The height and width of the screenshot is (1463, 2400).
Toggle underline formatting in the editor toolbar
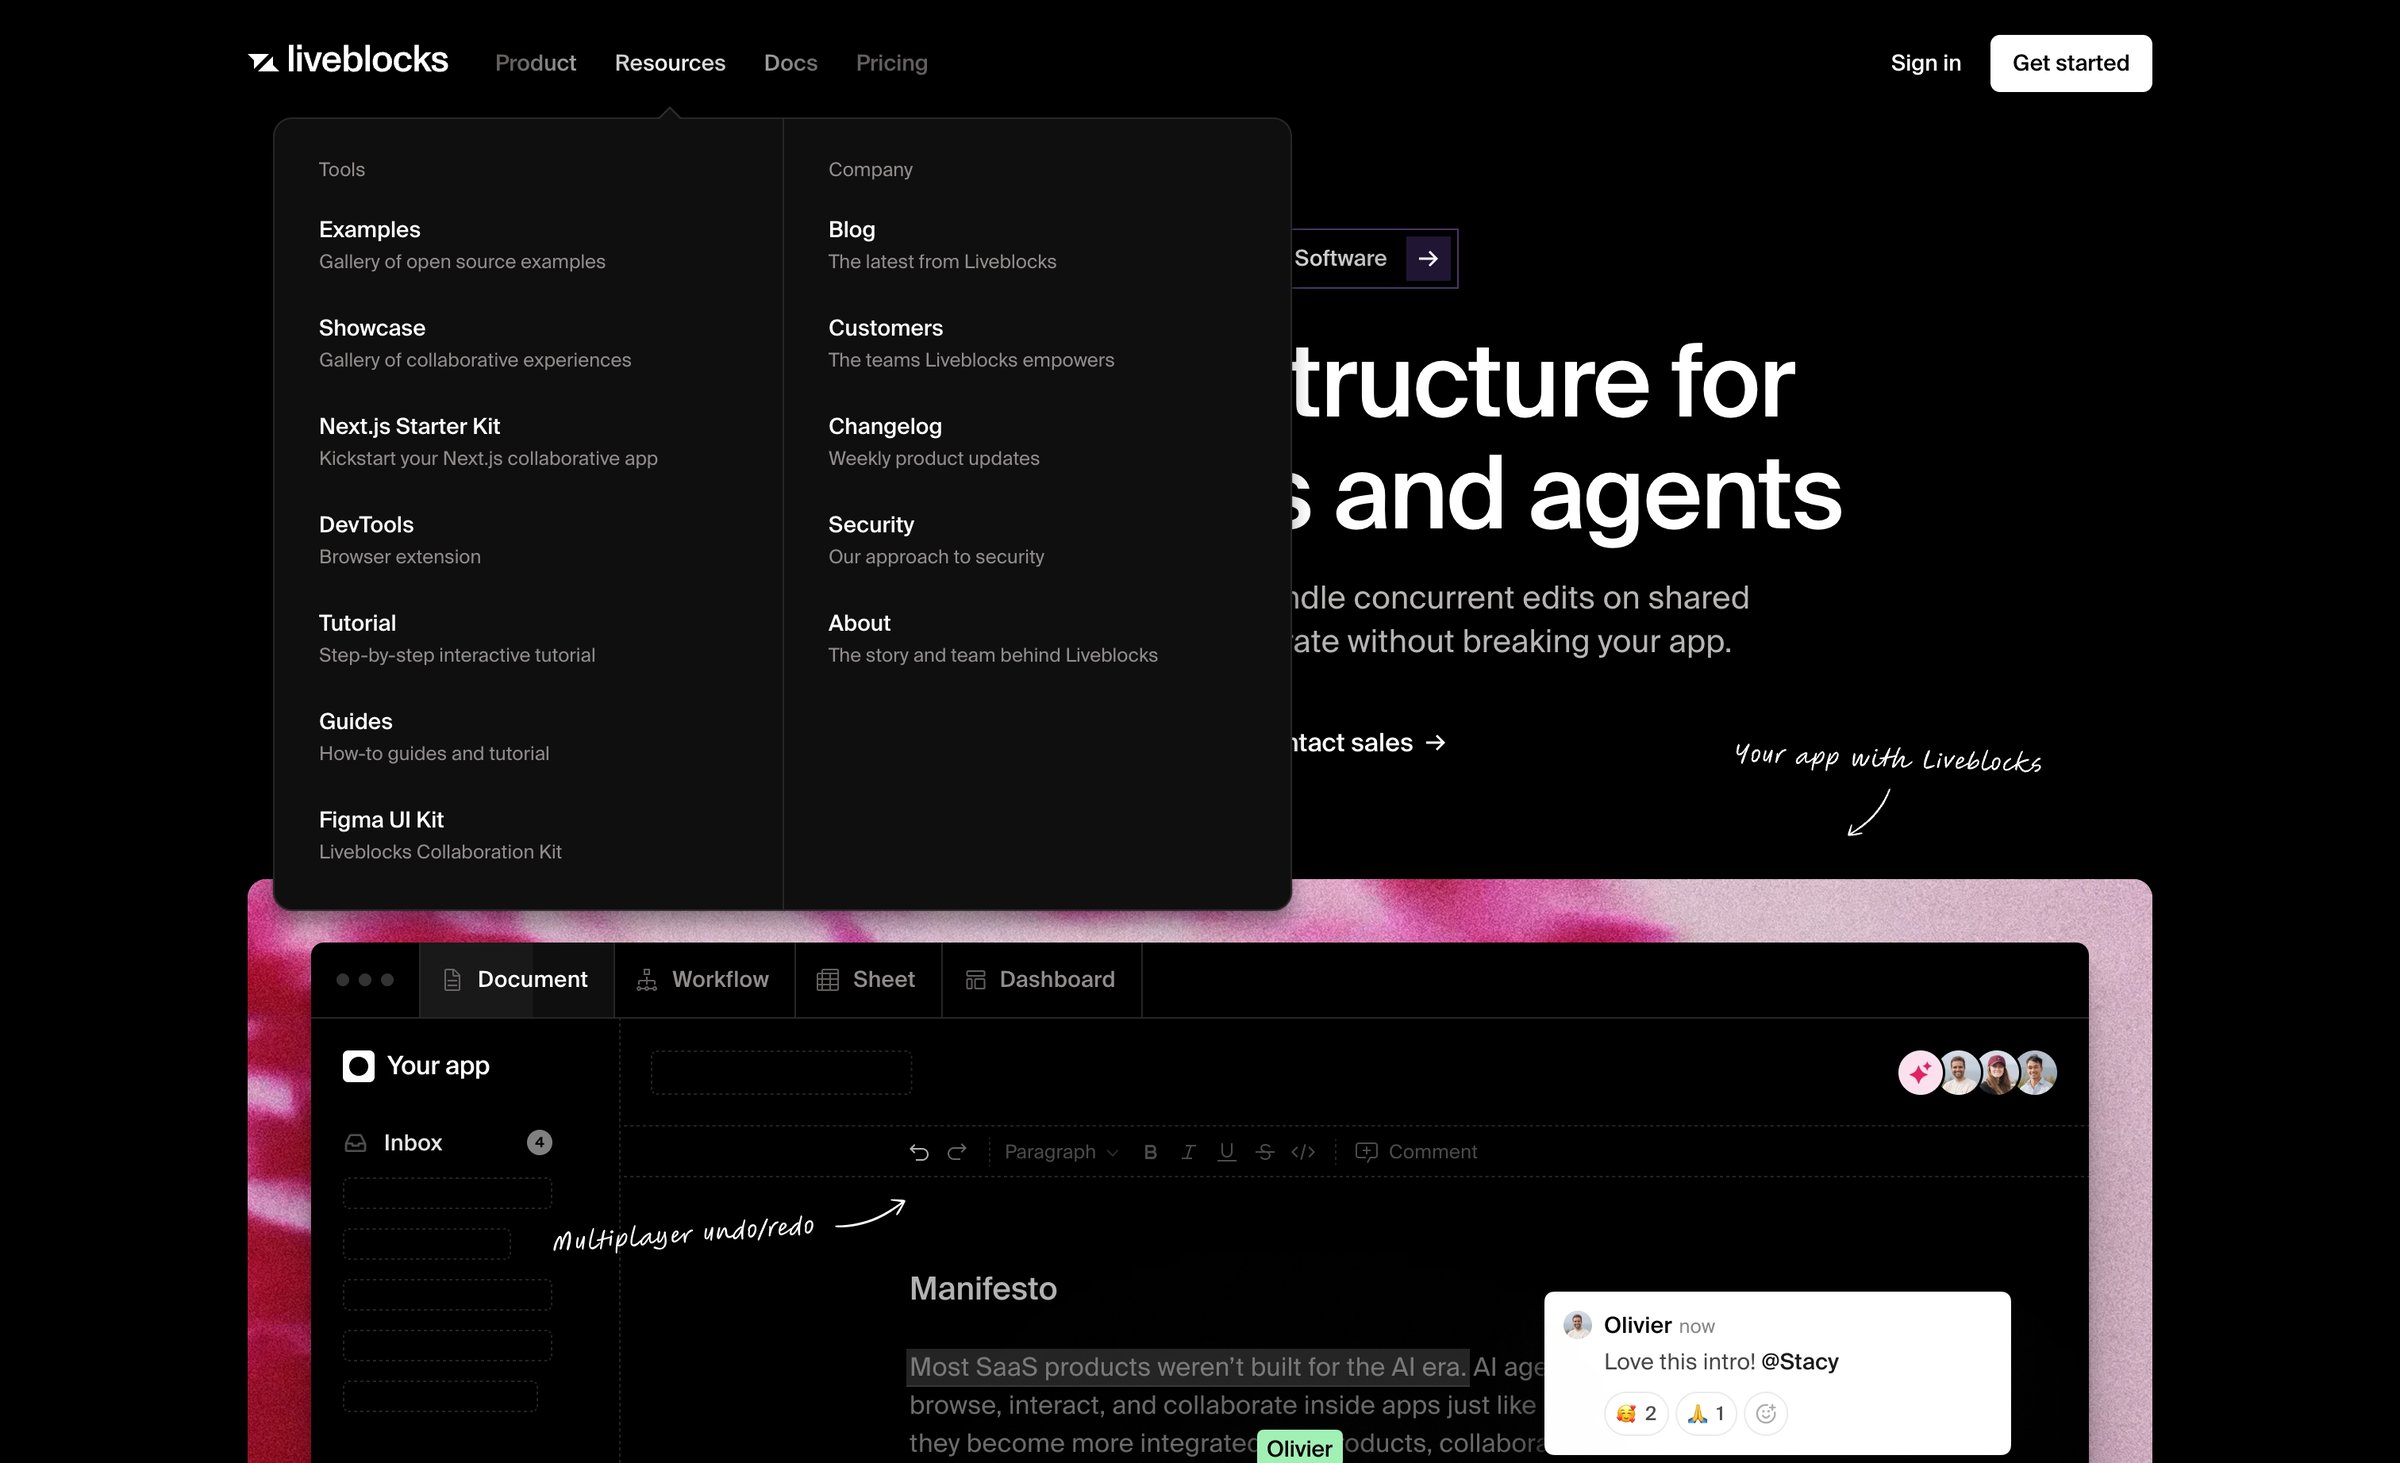[1226, 1152]
